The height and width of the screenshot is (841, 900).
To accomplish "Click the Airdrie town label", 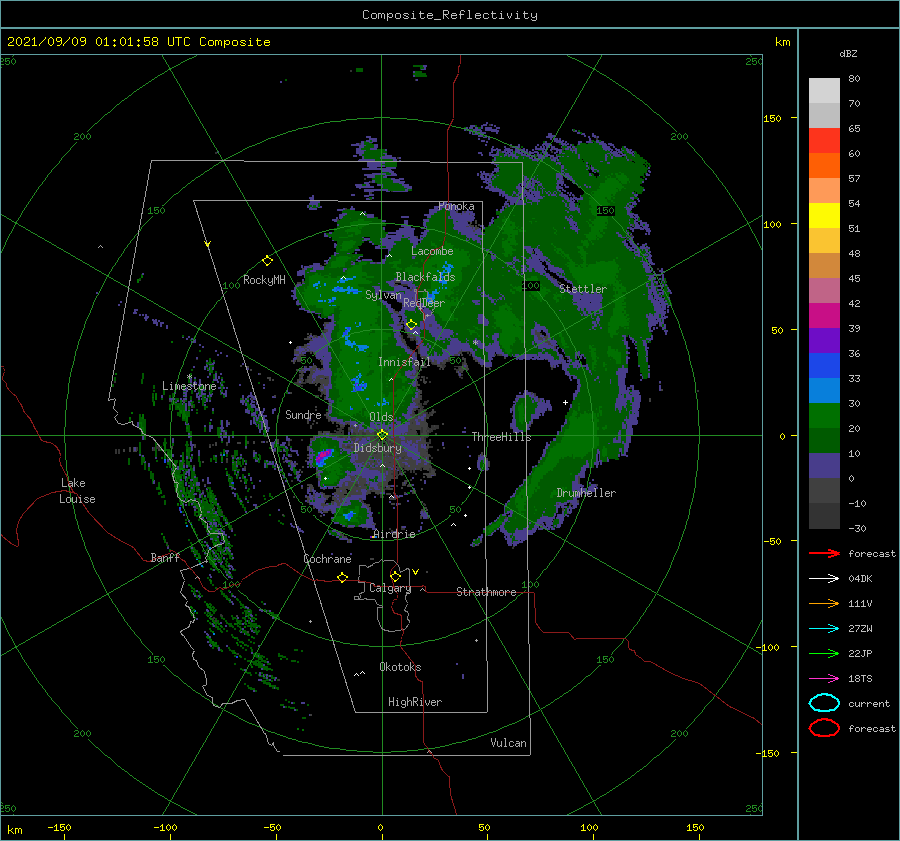I will coord(394,534).
